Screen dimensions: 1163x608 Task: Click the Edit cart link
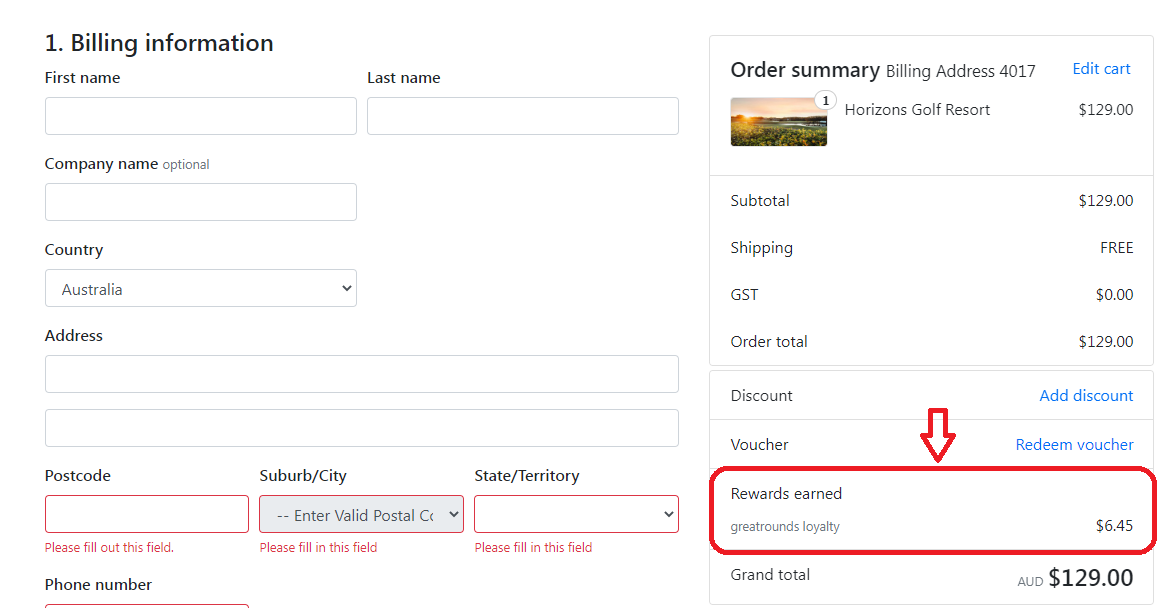[1101, 69]
